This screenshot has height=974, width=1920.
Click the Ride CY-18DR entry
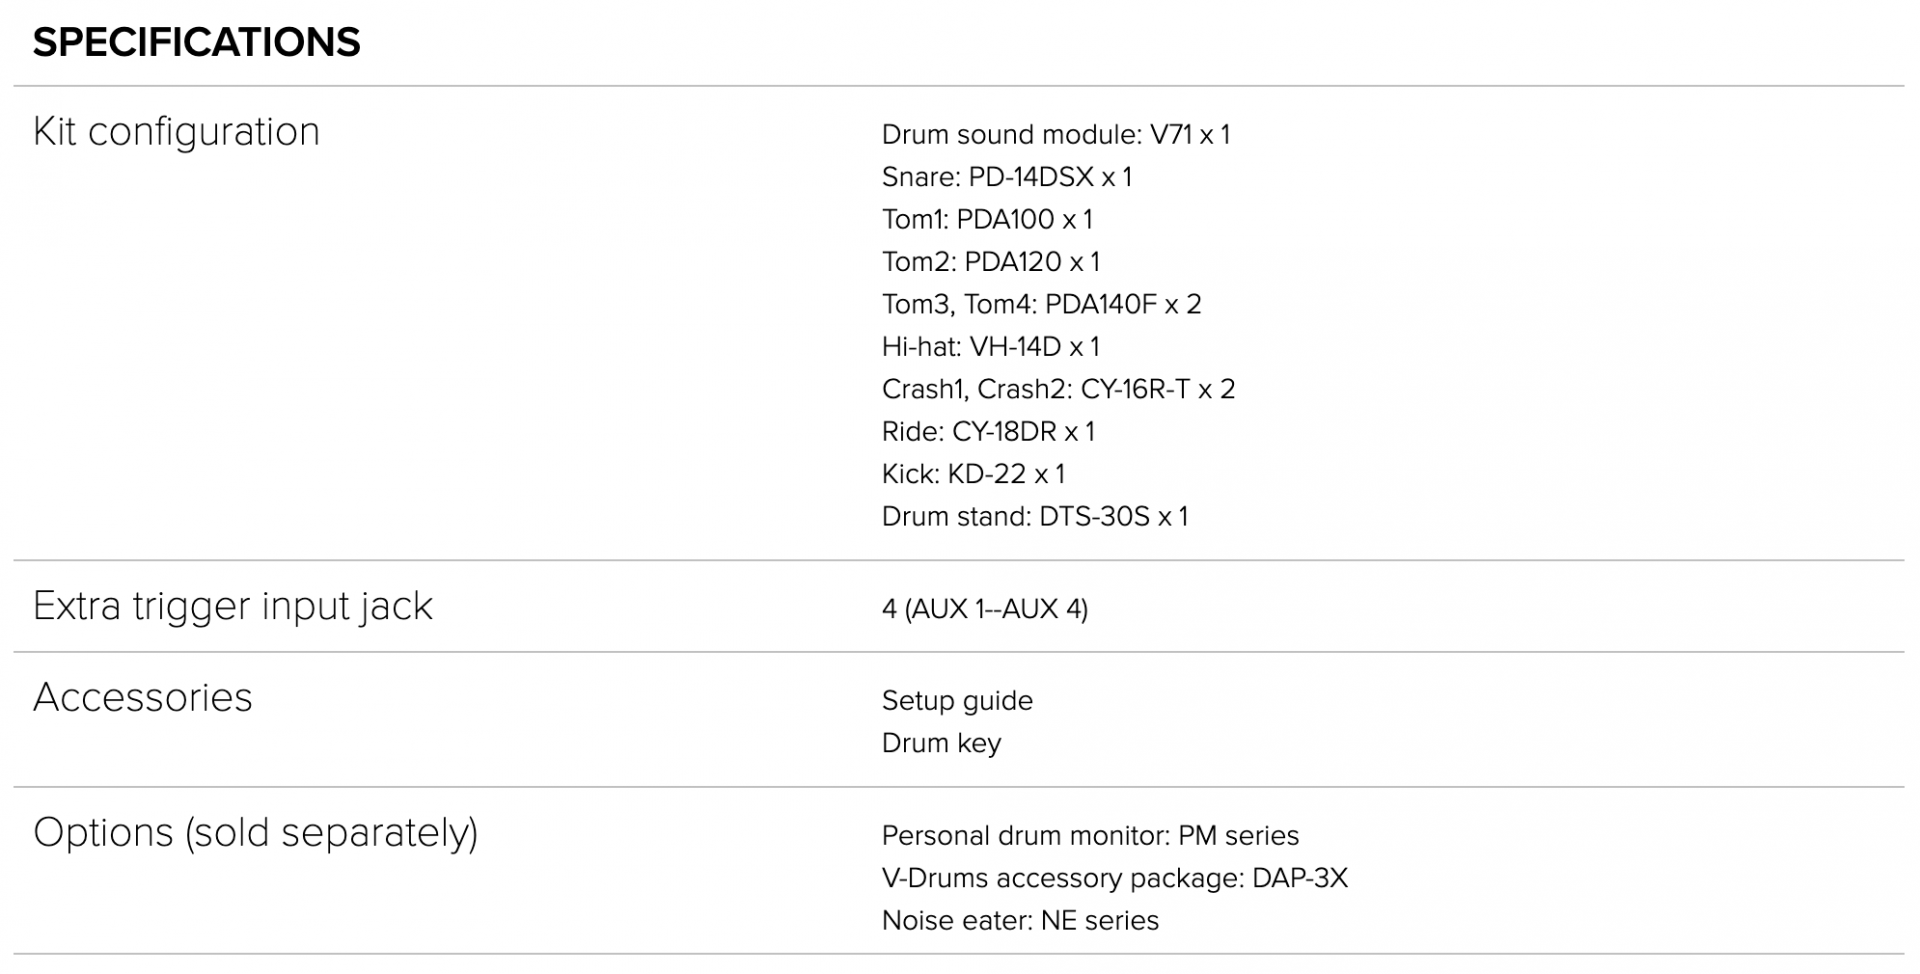(x=989, y=432)
